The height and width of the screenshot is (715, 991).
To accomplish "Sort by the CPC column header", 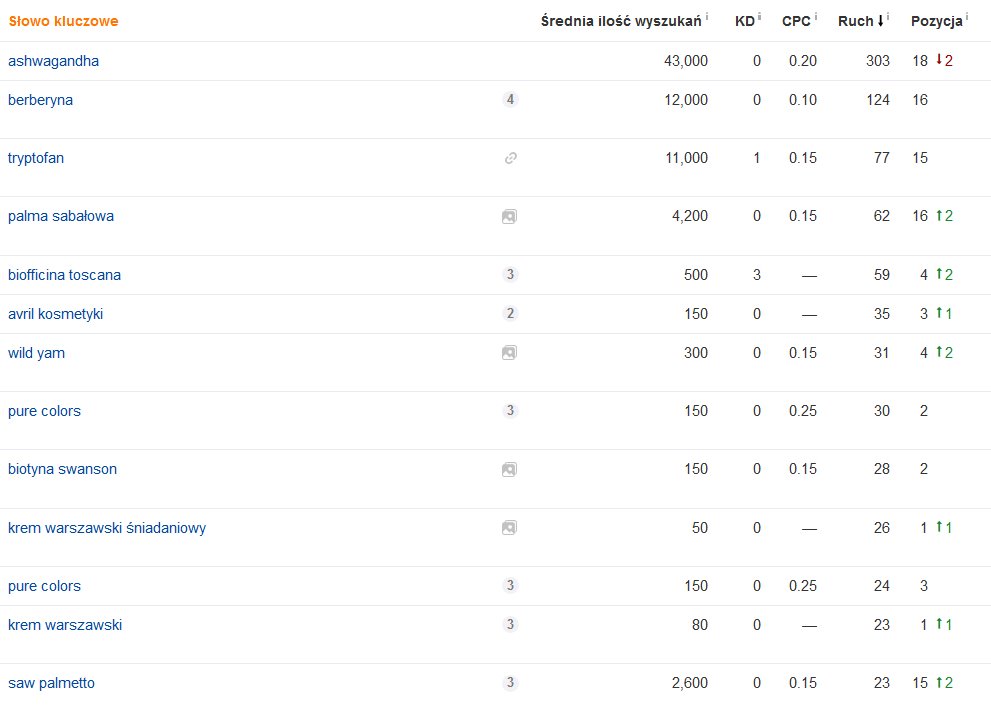I will (x=796, y=21).
